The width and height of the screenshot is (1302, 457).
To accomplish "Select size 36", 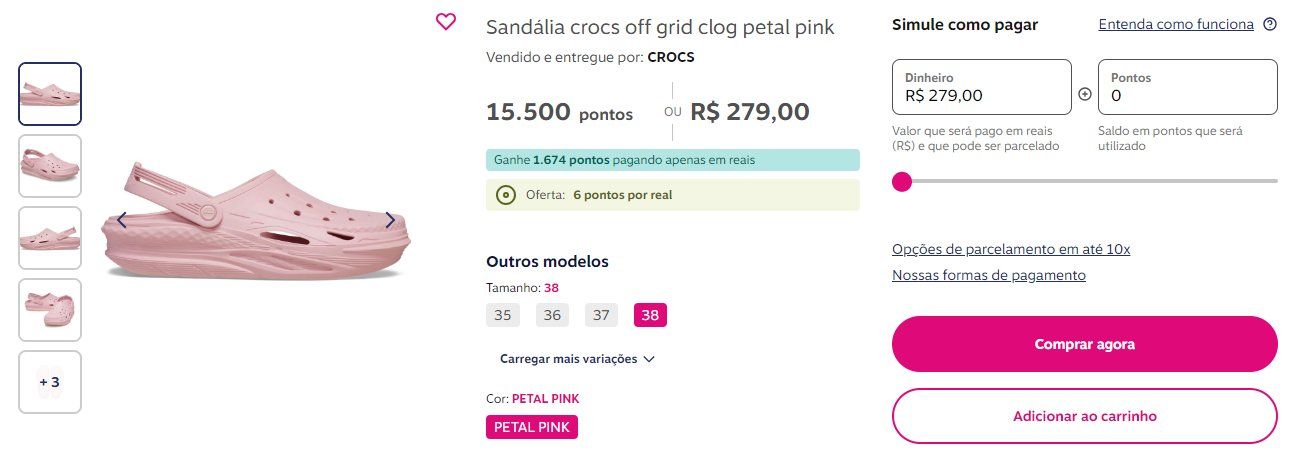I will point(552,315).
